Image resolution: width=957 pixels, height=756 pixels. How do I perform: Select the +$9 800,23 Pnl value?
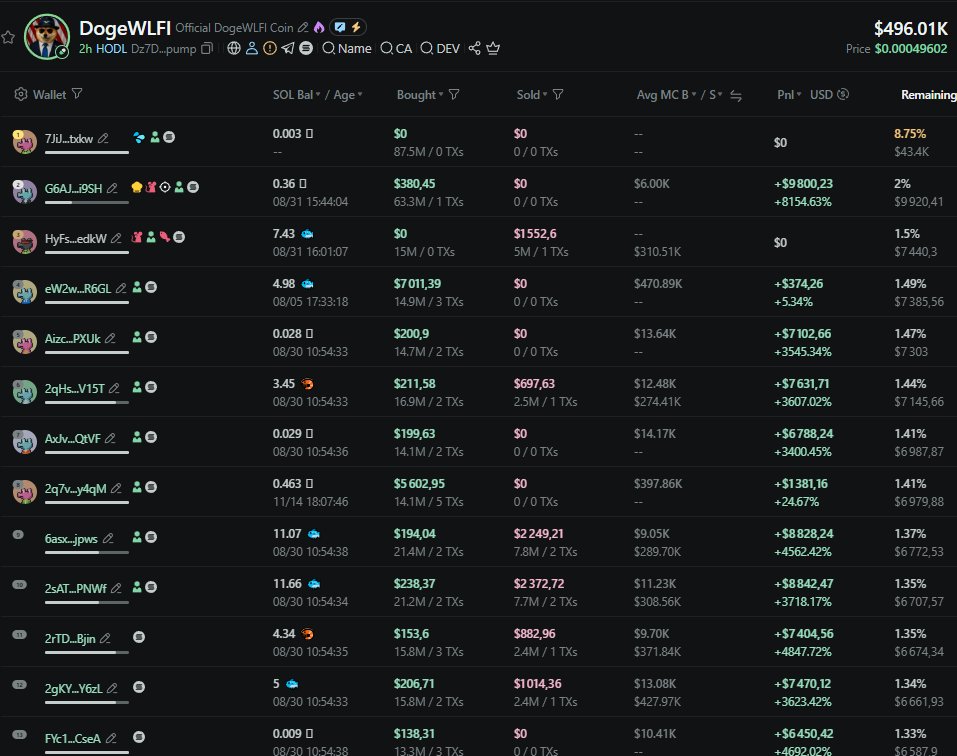coord(803,184)
